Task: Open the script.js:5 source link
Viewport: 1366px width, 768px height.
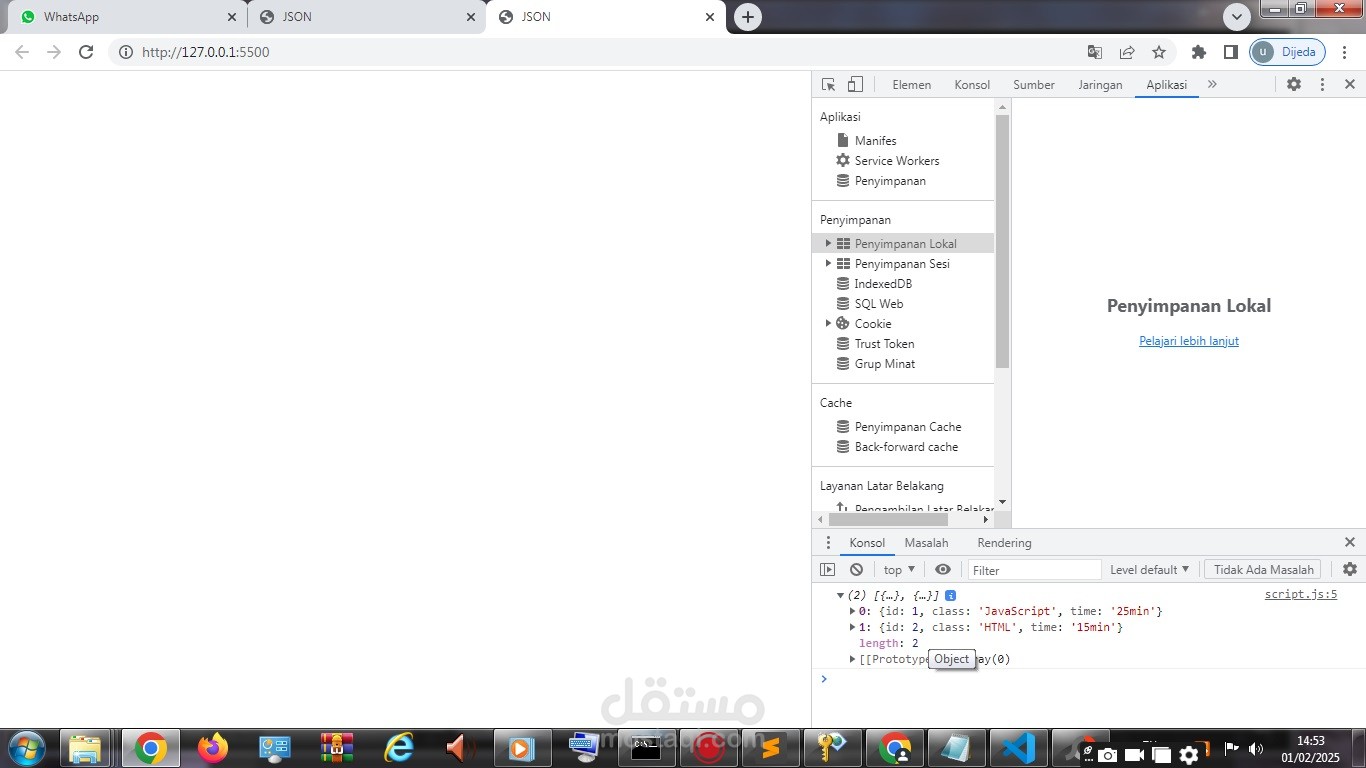Action: point(1301,594)
